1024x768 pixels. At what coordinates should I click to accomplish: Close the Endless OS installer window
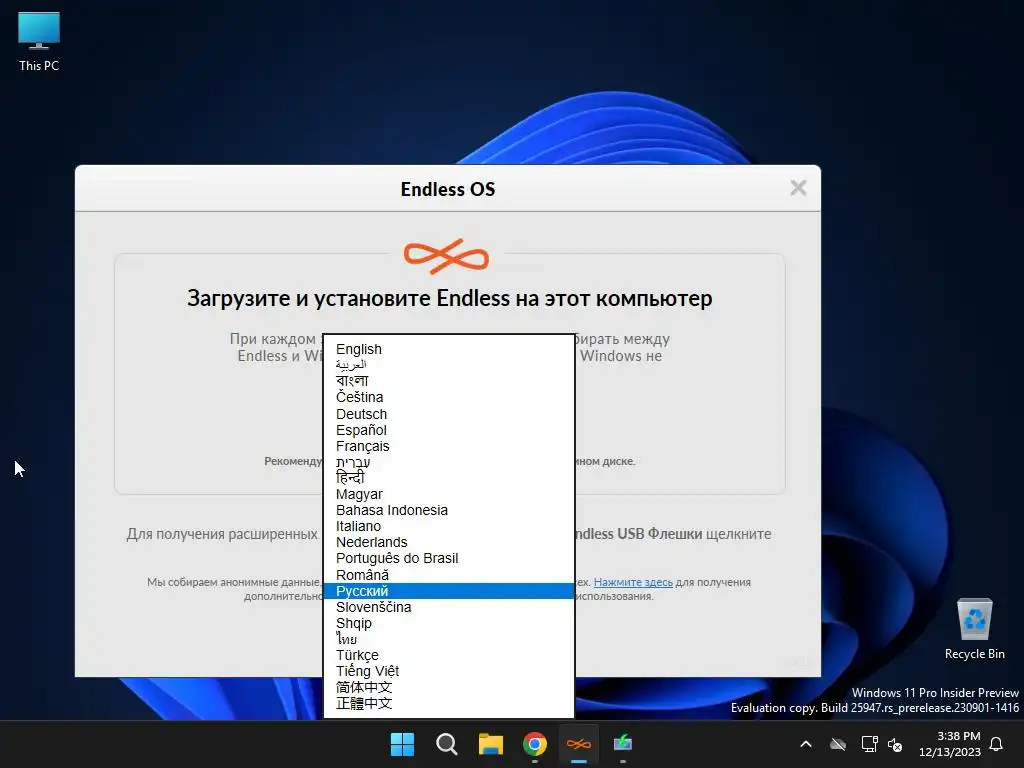click(x=798, y=188)
